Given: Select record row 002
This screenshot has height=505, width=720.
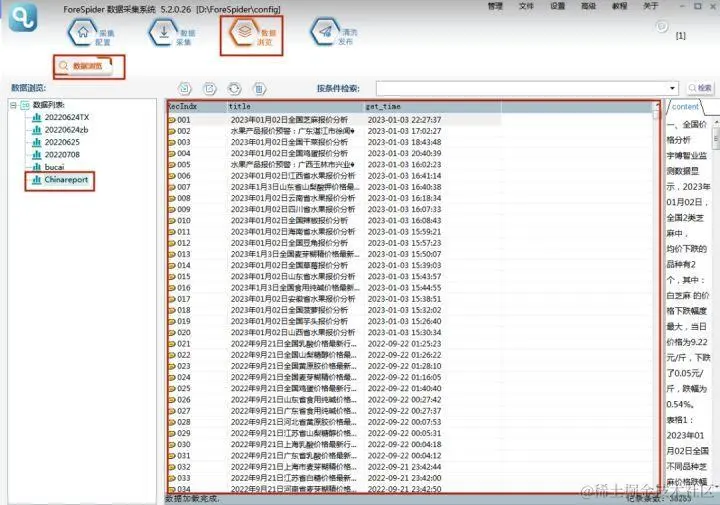Looking at the screenshot, I should tap(334, 131).
